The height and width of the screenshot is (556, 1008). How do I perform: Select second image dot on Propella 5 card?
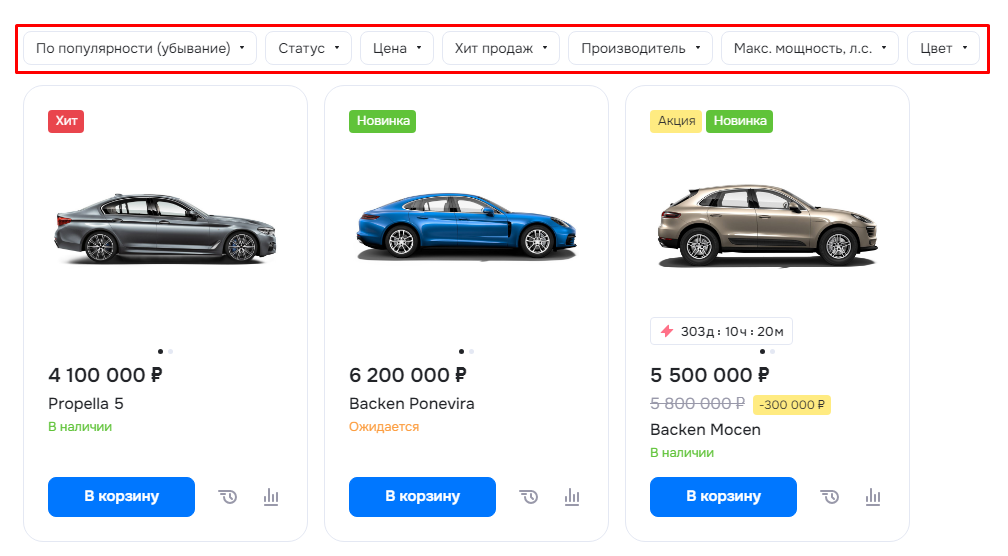170,352
